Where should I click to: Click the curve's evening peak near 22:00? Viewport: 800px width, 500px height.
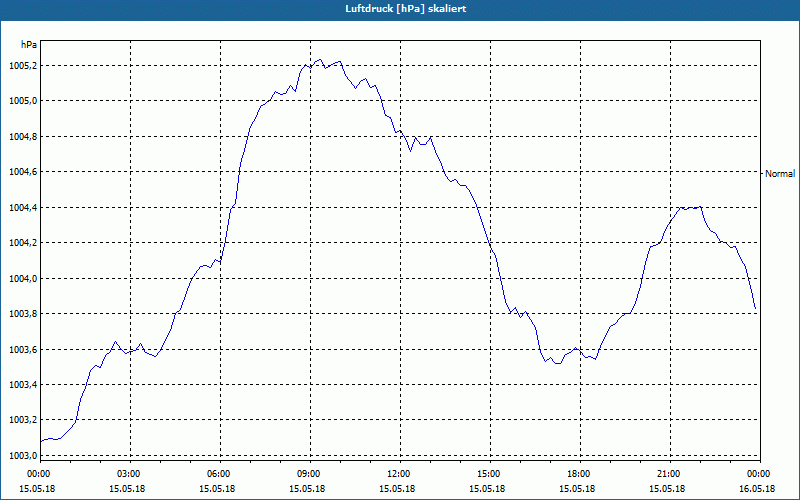click(701, 207)
